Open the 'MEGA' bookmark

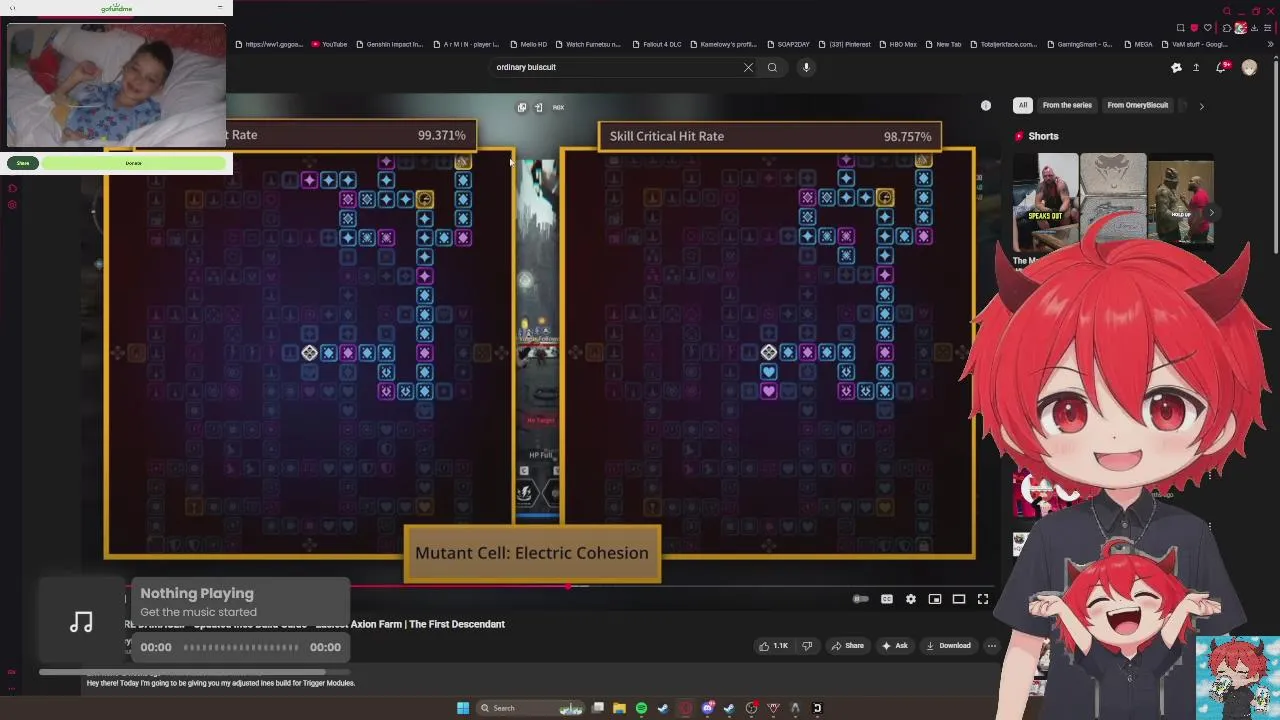pyautogui.click(x=1138, y=44)
